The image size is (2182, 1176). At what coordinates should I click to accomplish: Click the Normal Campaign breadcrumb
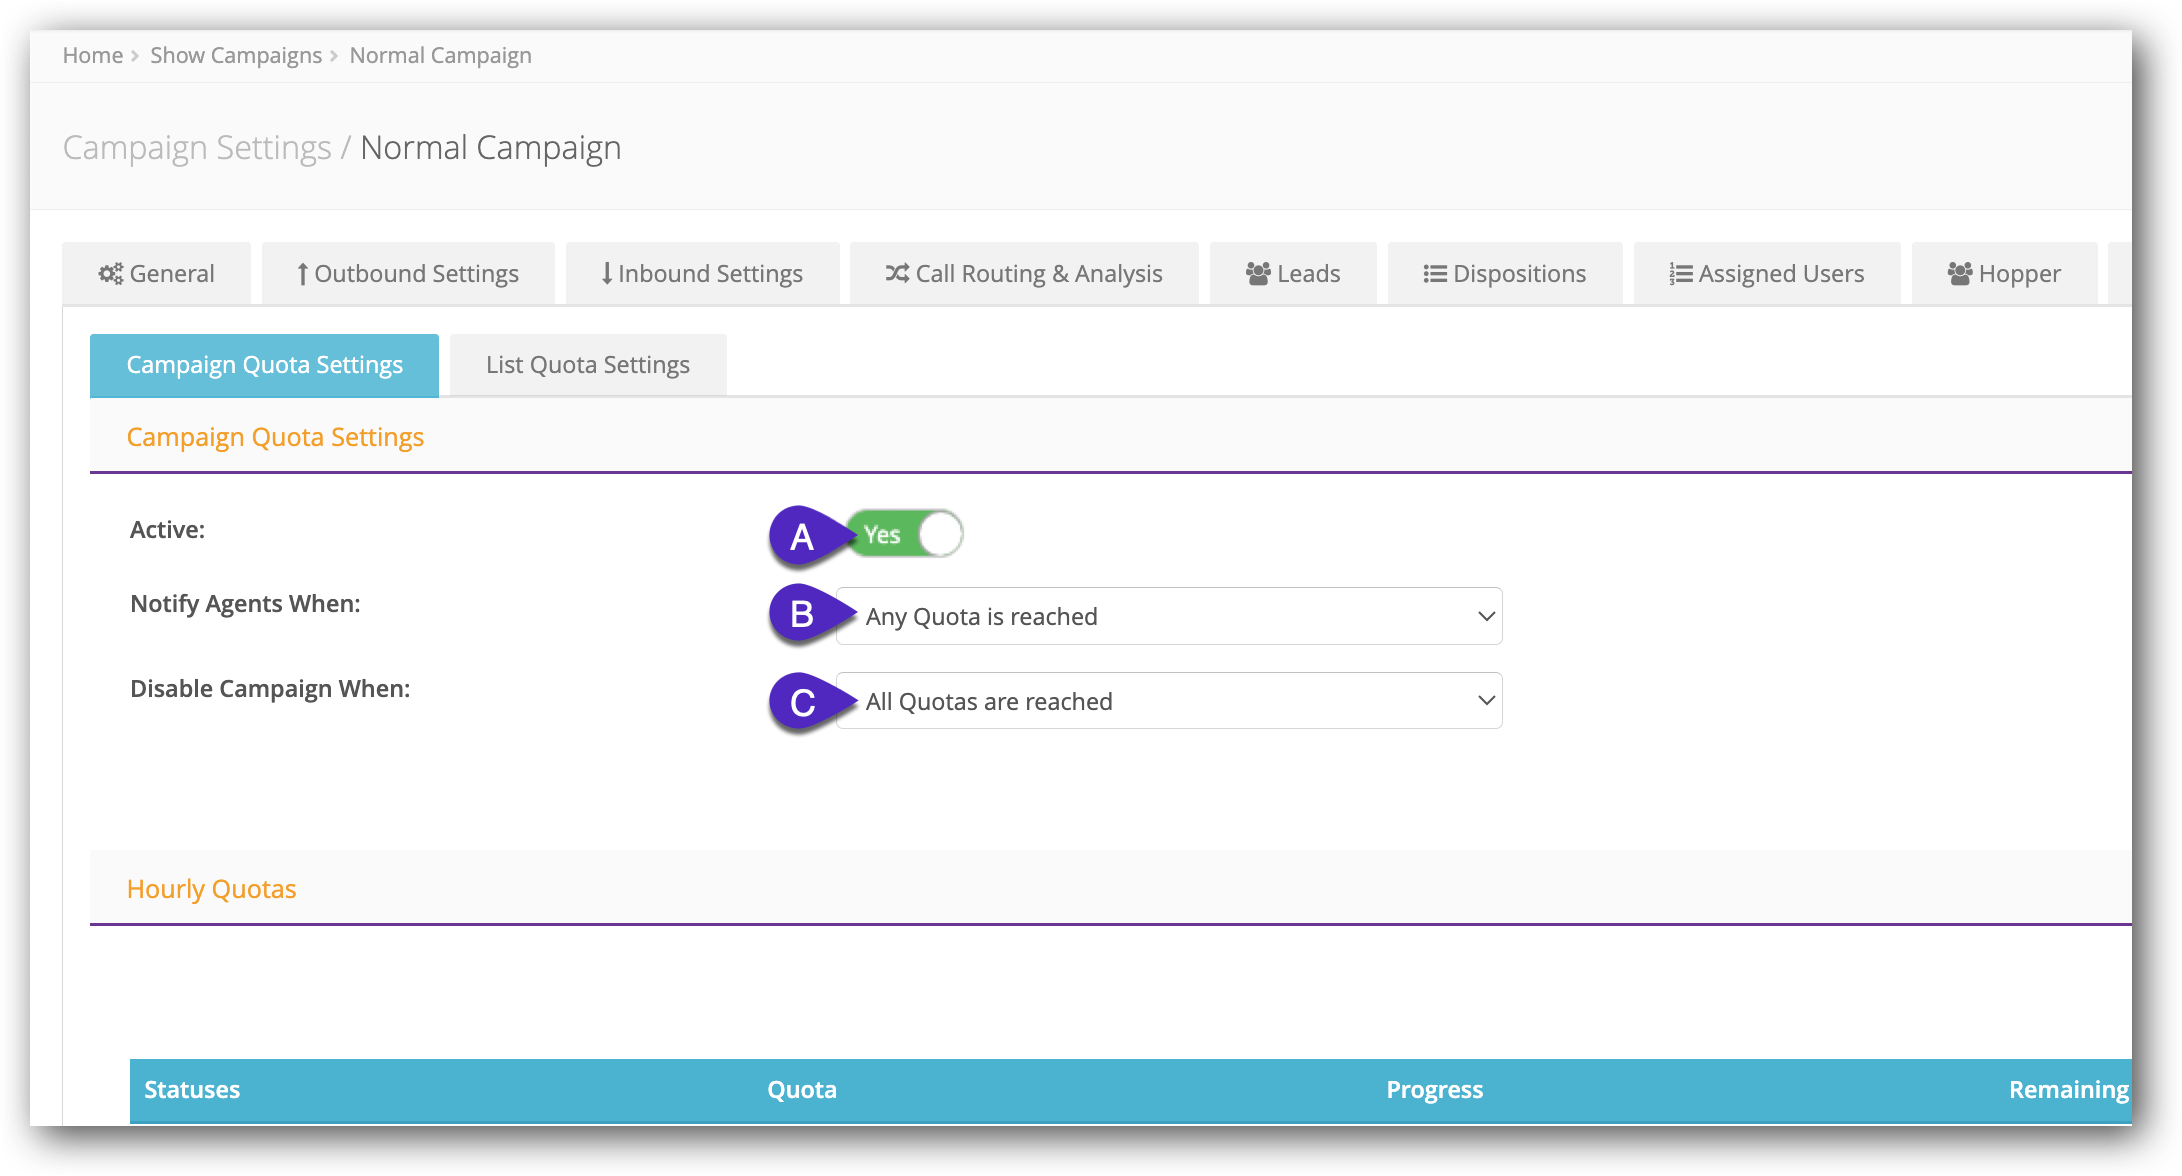click(x=440, y=55)
